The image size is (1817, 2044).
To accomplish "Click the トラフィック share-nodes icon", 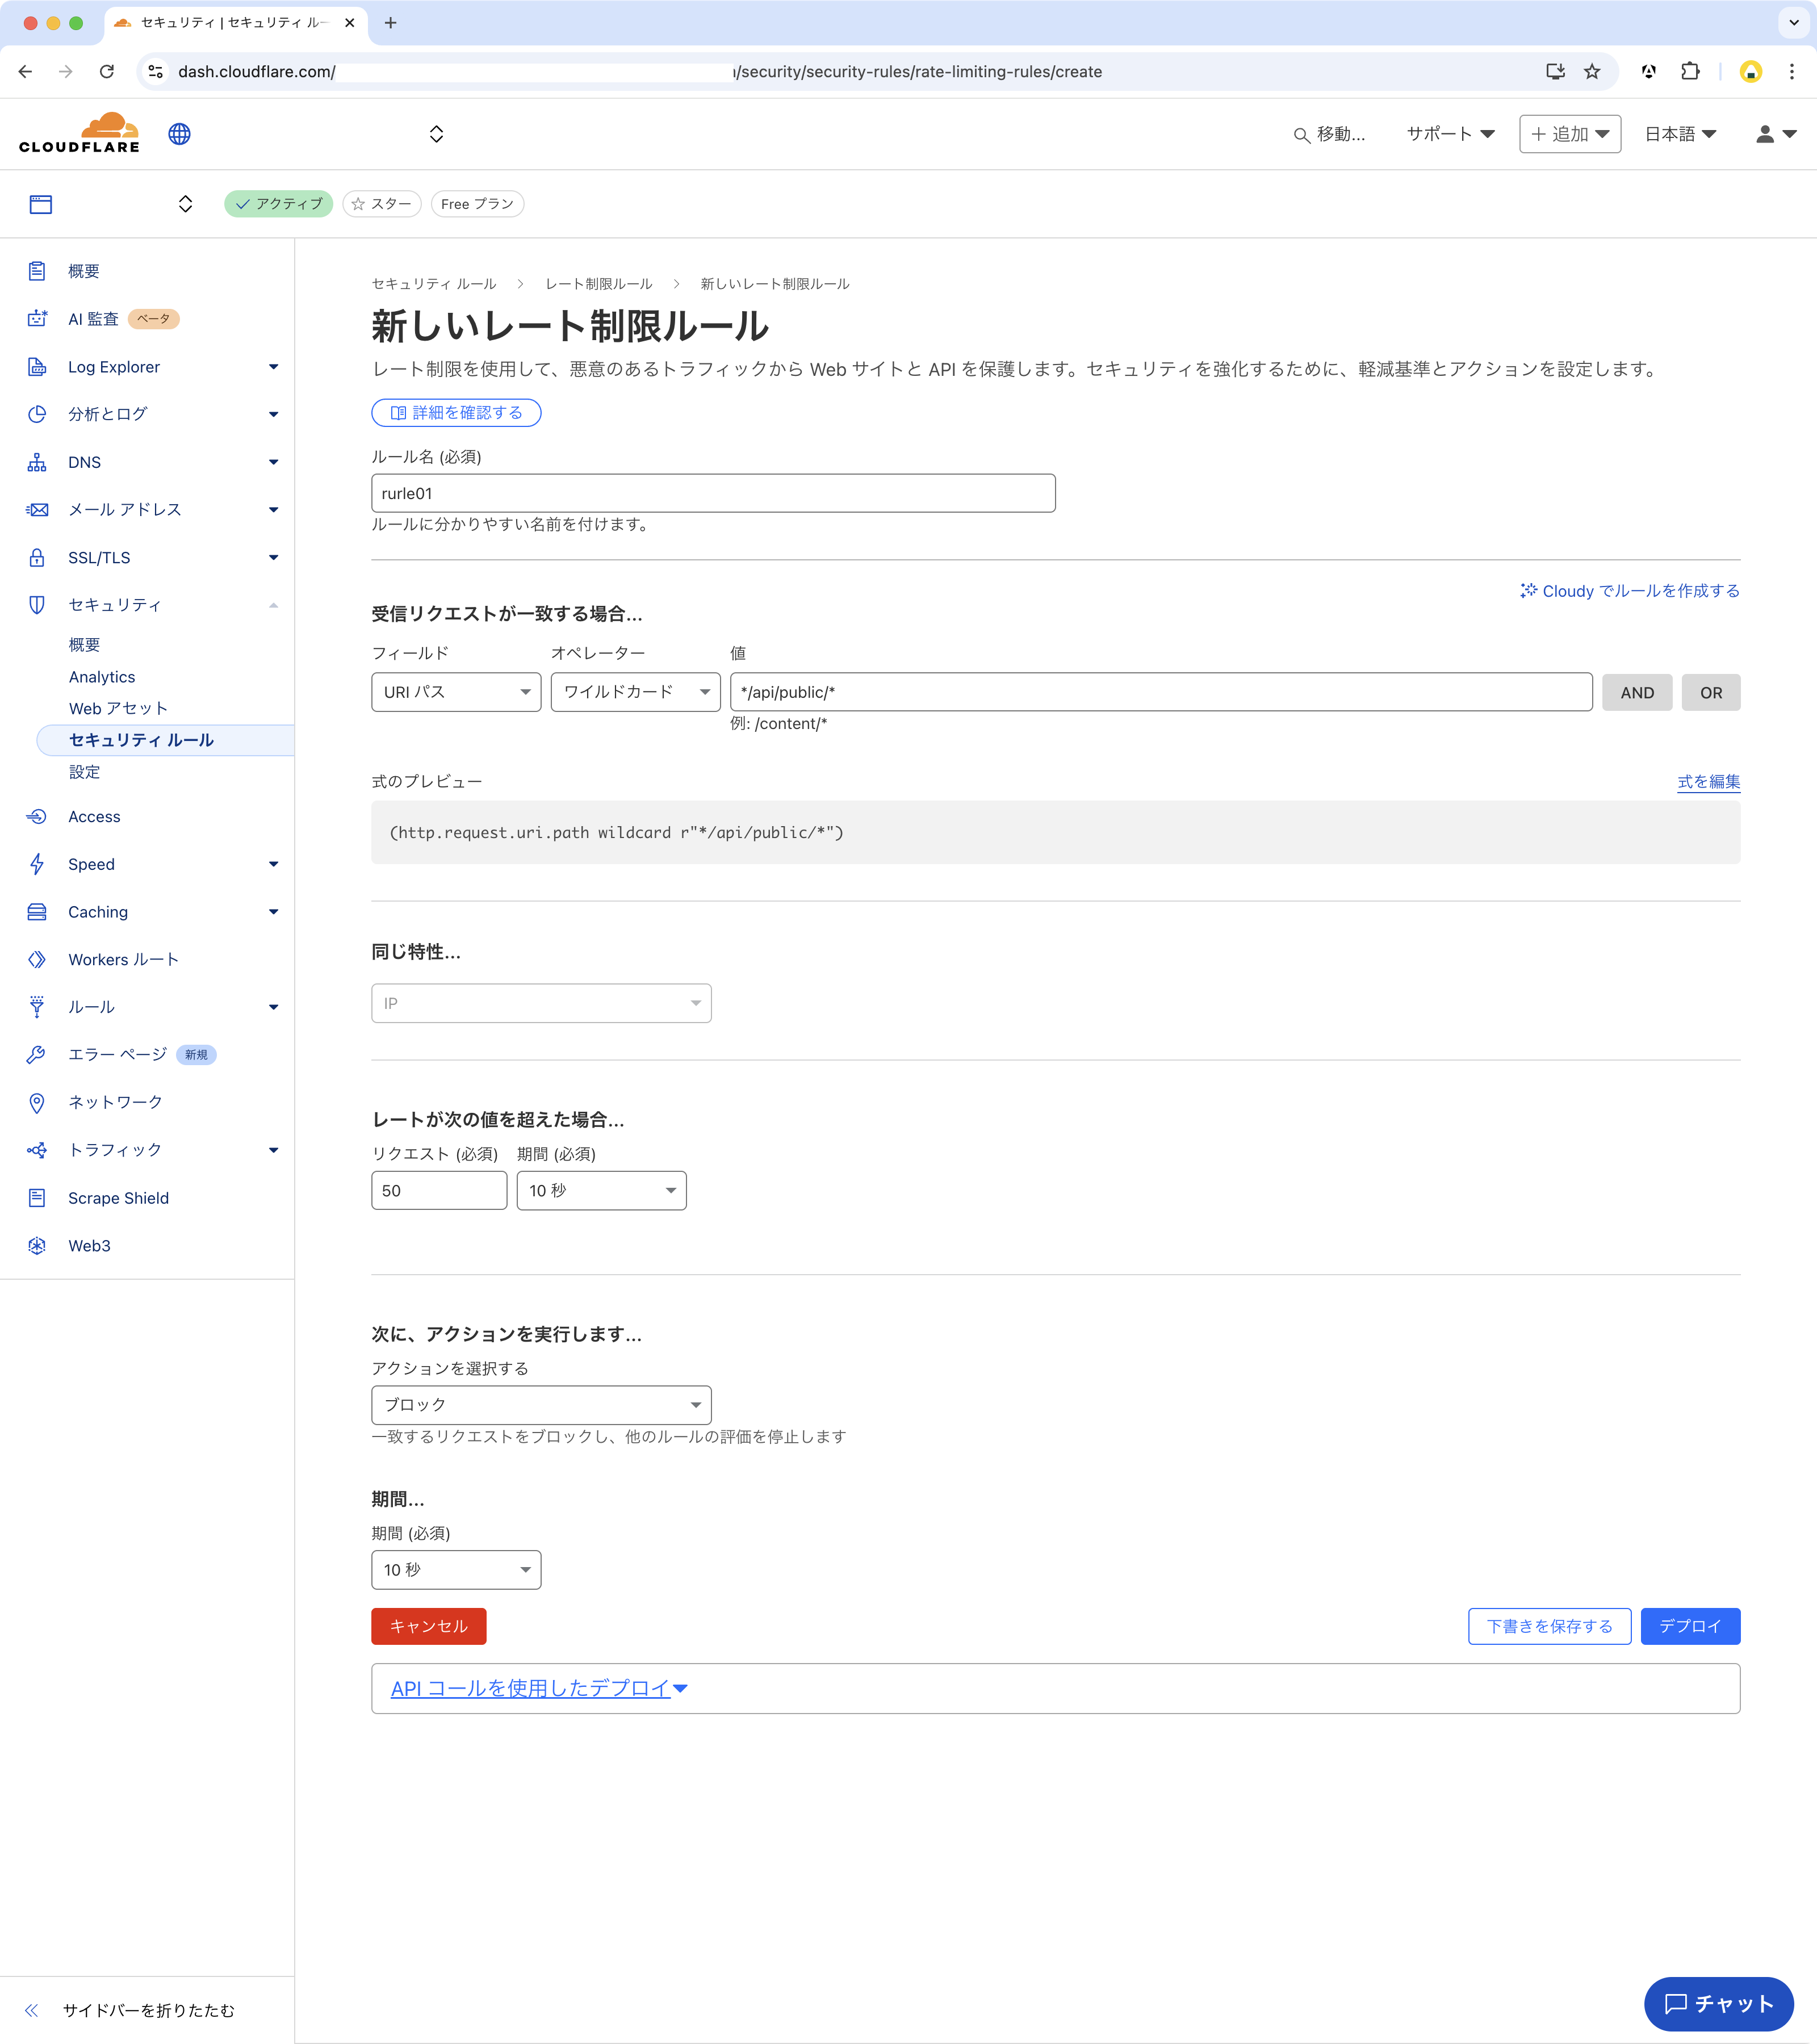I will pyautogui.click(x=37, y=1150).
